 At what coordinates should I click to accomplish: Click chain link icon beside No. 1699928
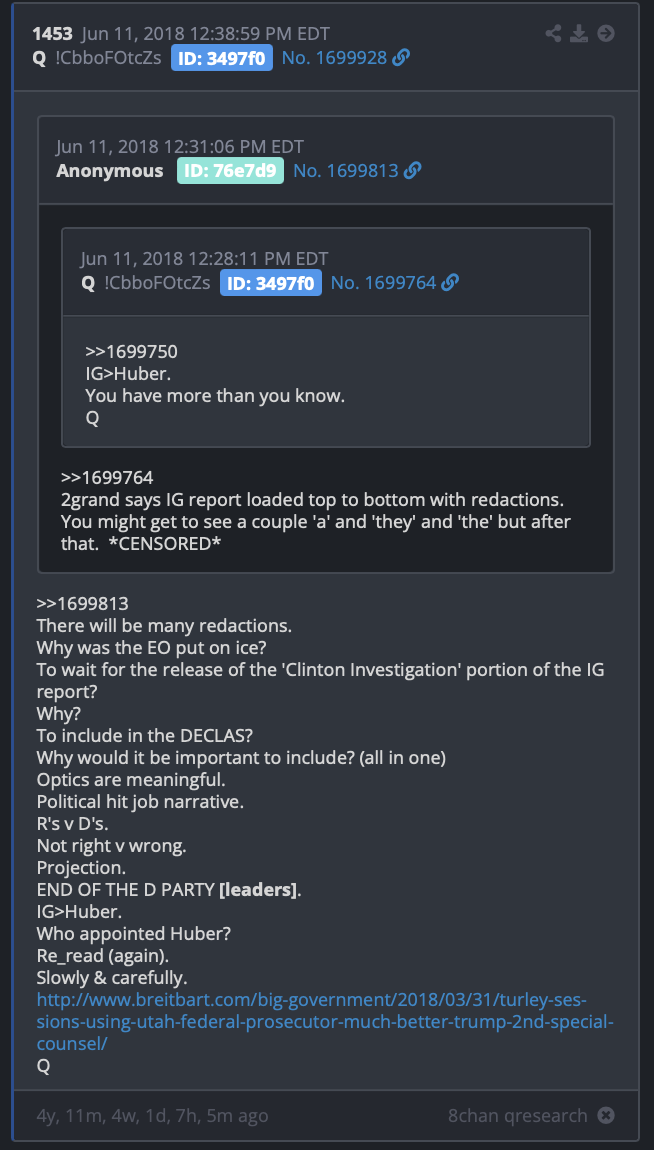click(x=401, y=58)
